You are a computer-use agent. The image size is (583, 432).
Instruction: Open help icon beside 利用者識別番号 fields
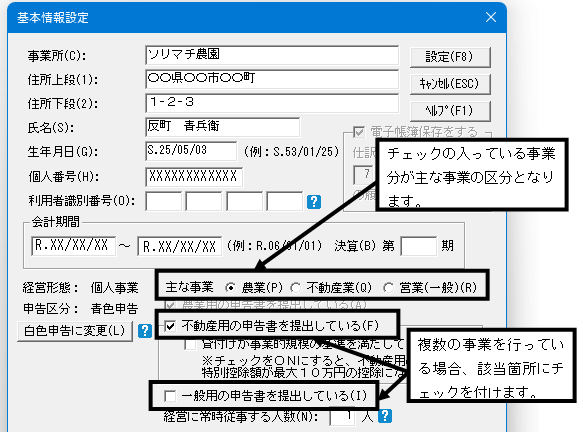[x=314, y=202]
